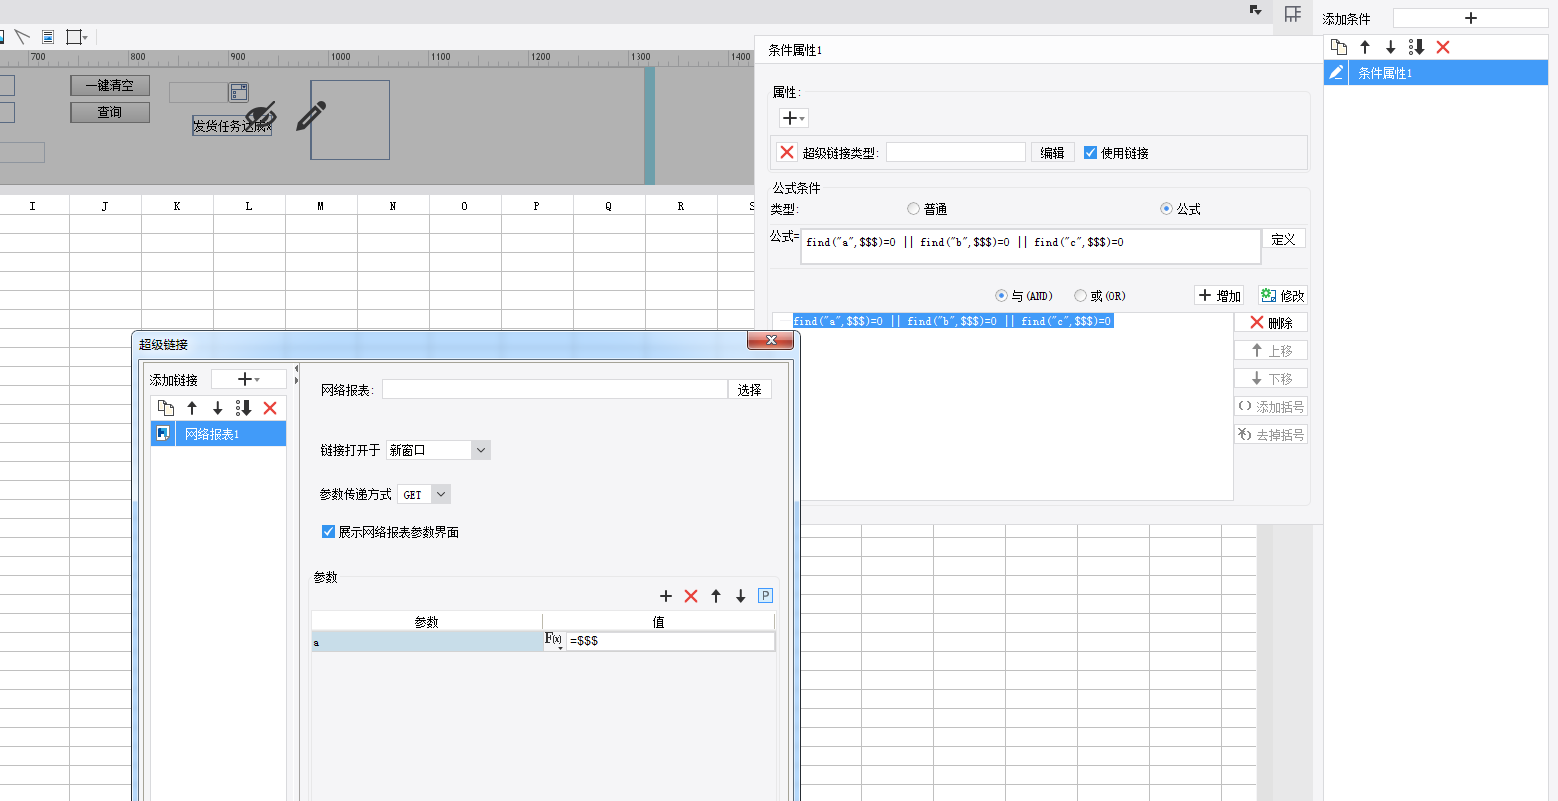Choose the 或(OR) radio option
1558x801 pixels.
tap(1080, 296)
